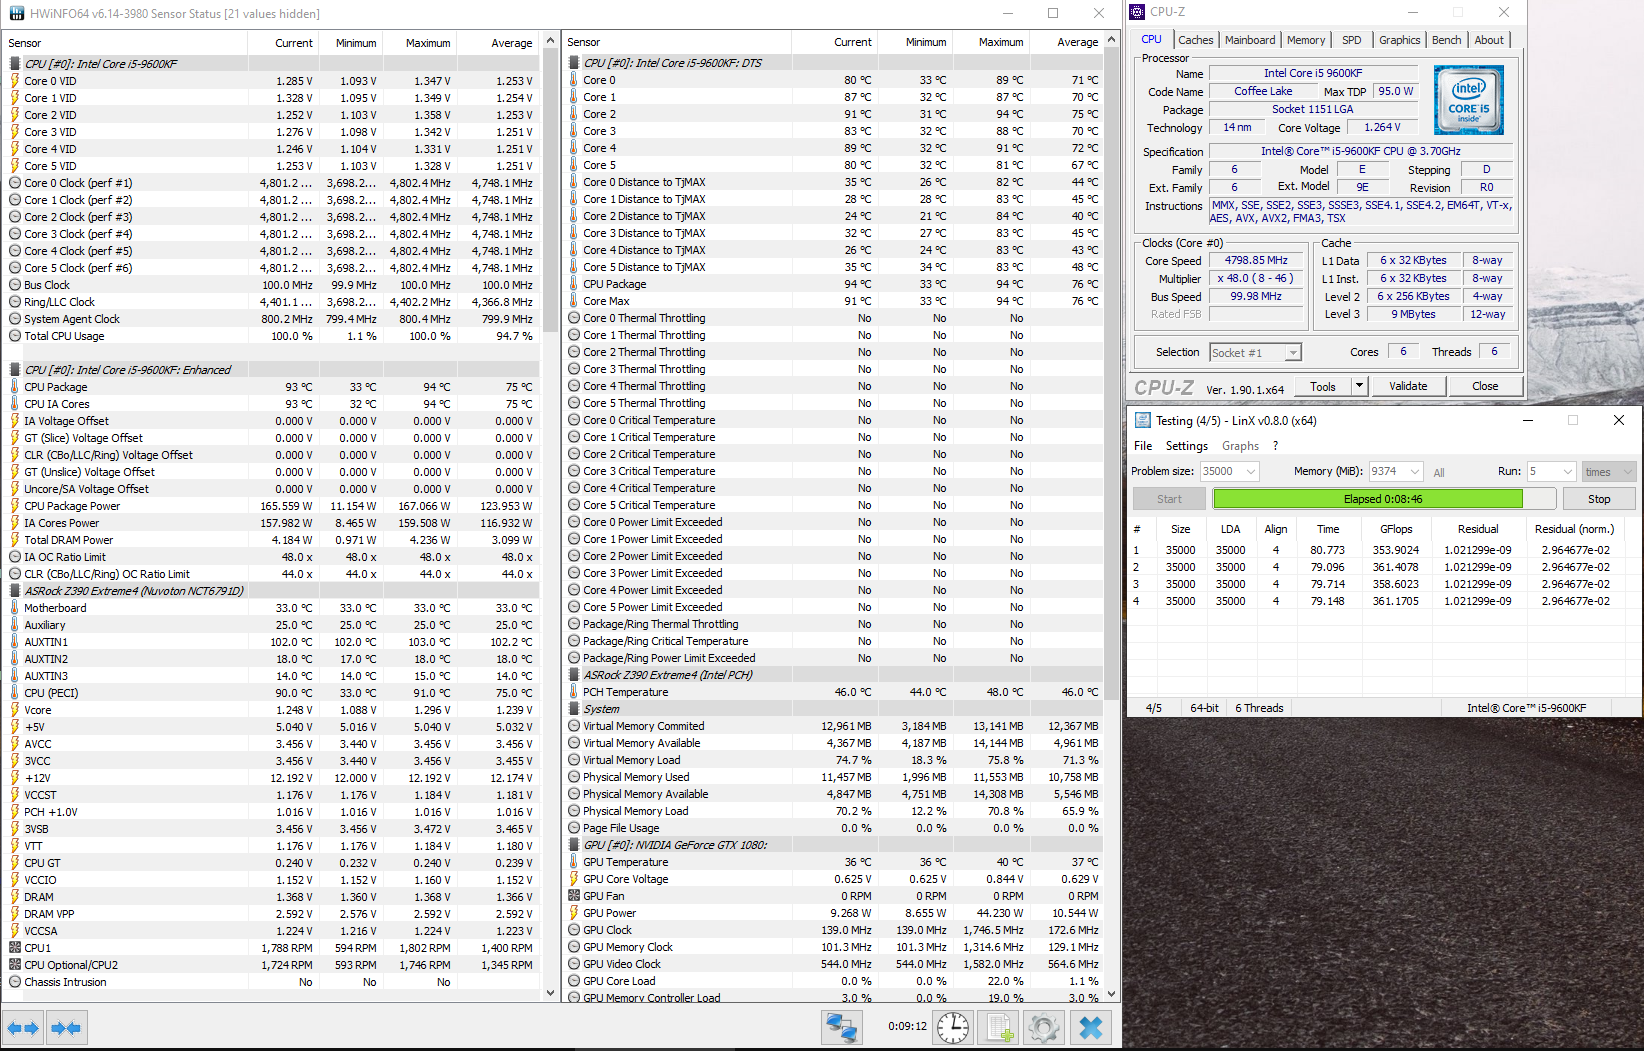Click the LinX title bar app icon

pyautogui.click(x=1142, y=420)
